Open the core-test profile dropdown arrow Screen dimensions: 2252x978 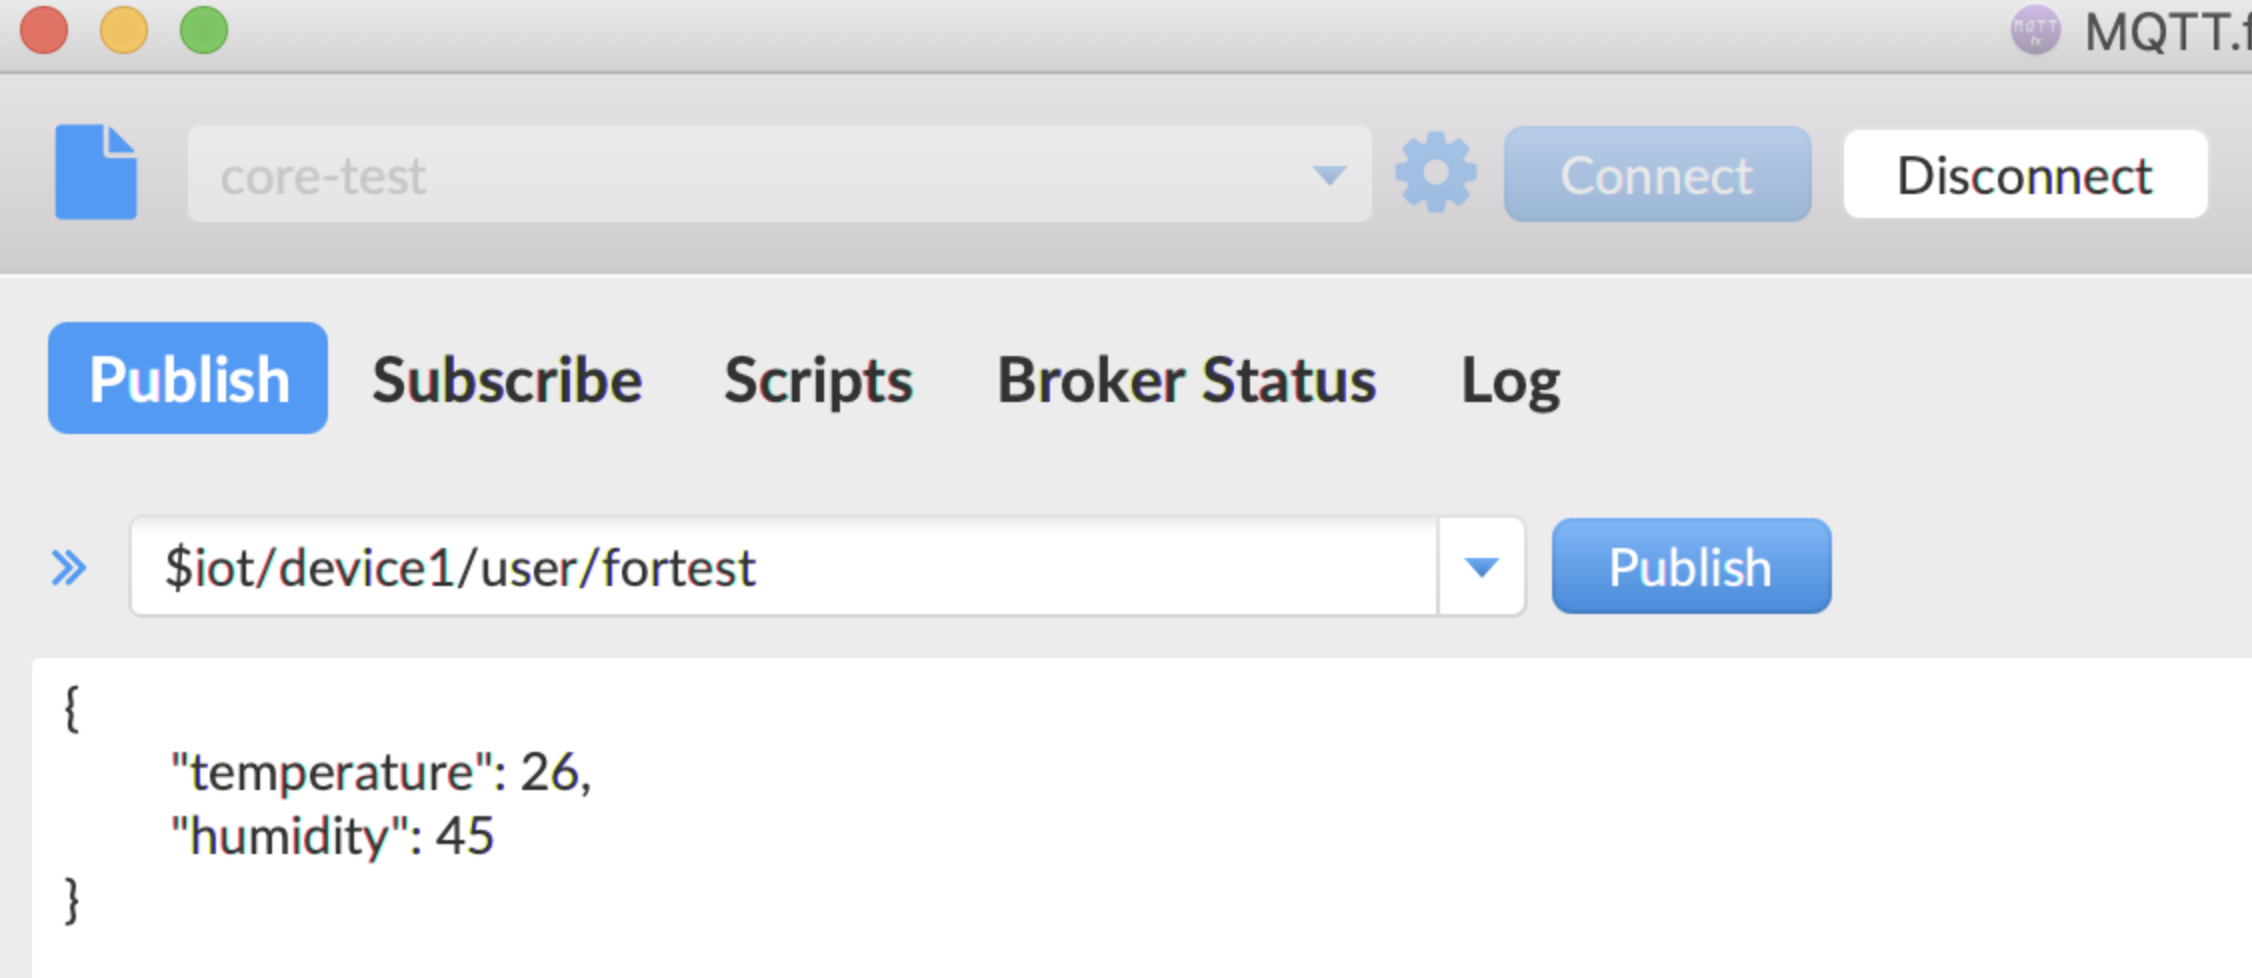tap(1329, 176)
